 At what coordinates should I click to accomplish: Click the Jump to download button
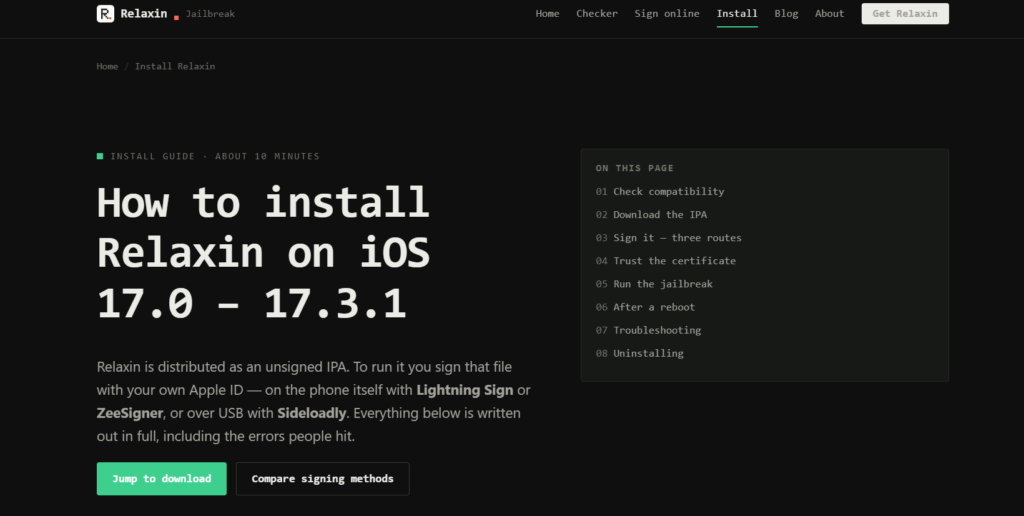[161, 479]
